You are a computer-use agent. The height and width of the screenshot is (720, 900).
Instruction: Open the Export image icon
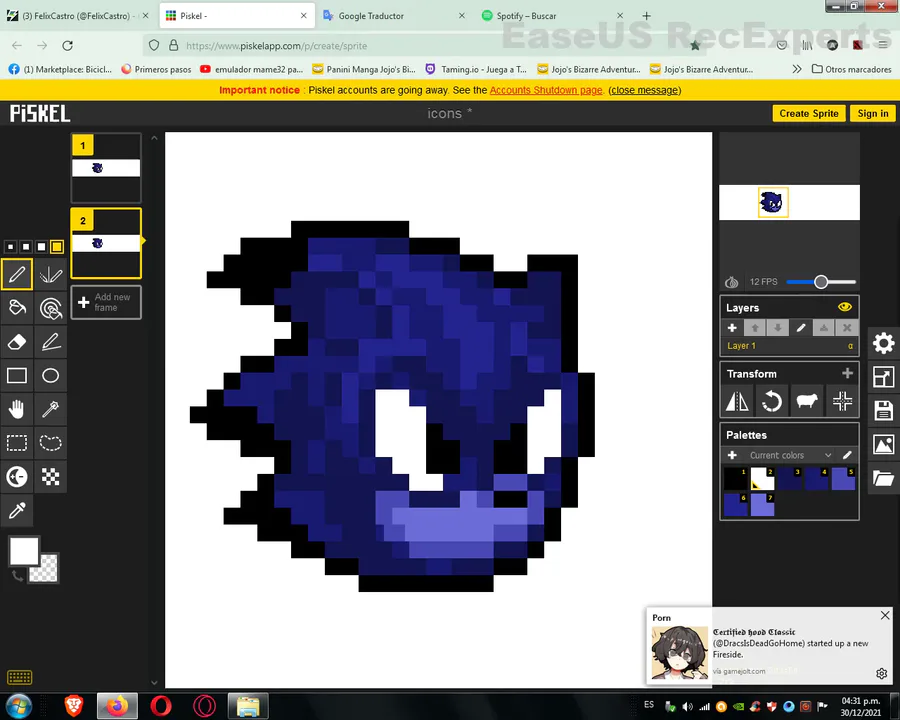883,444
